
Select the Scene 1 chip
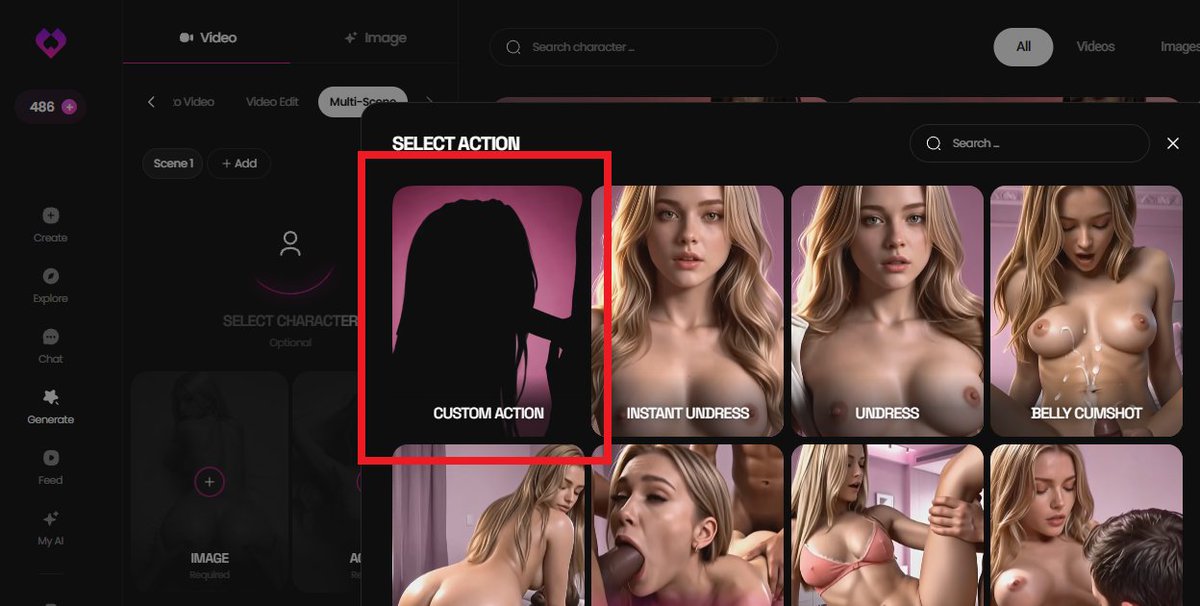pyautogui.click(x=173, y=163)
